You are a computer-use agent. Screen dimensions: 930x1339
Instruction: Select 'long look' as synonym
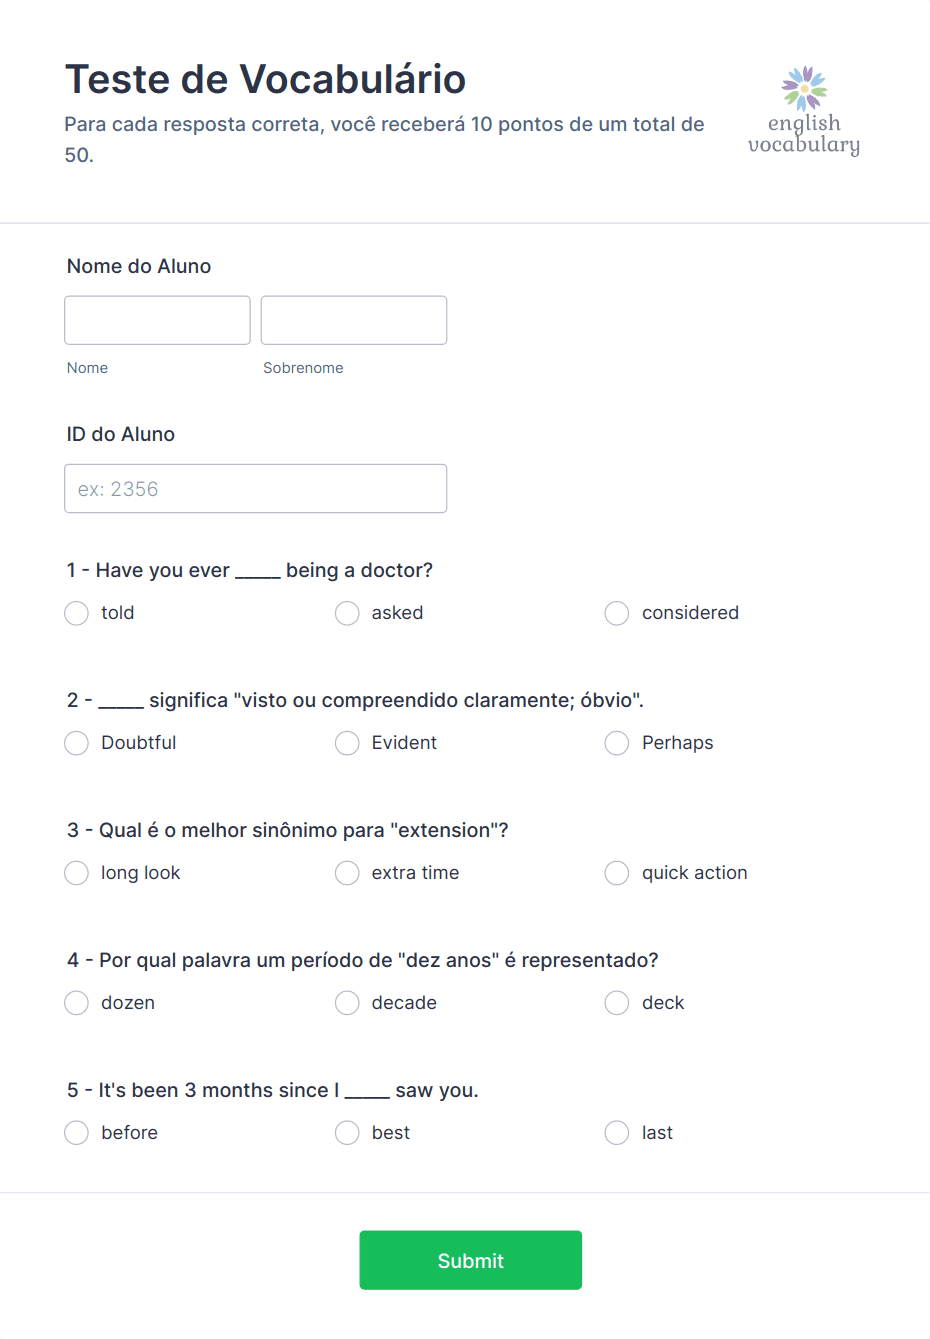click(x=77, y=873)
